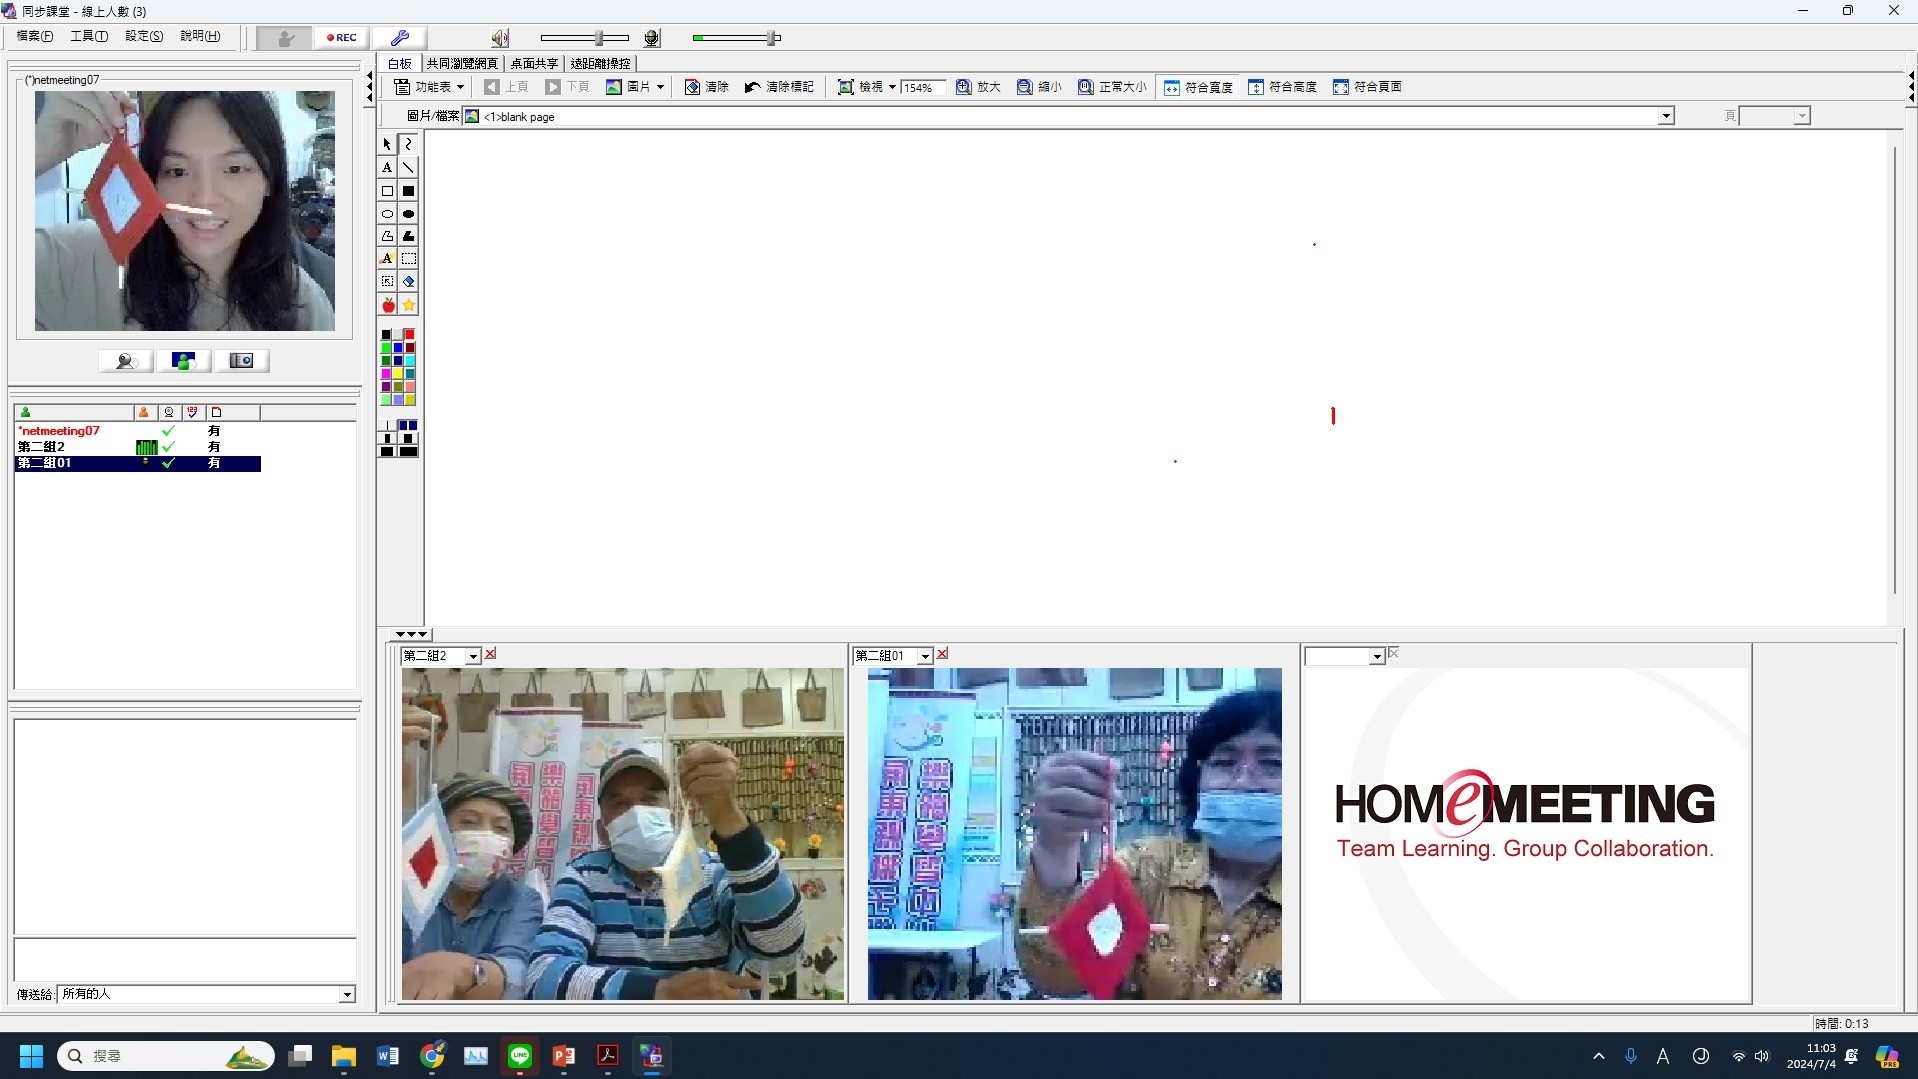Click the red apple stamp tool
Viewport: 1918px width, 1079px height.
click(388, 305)
